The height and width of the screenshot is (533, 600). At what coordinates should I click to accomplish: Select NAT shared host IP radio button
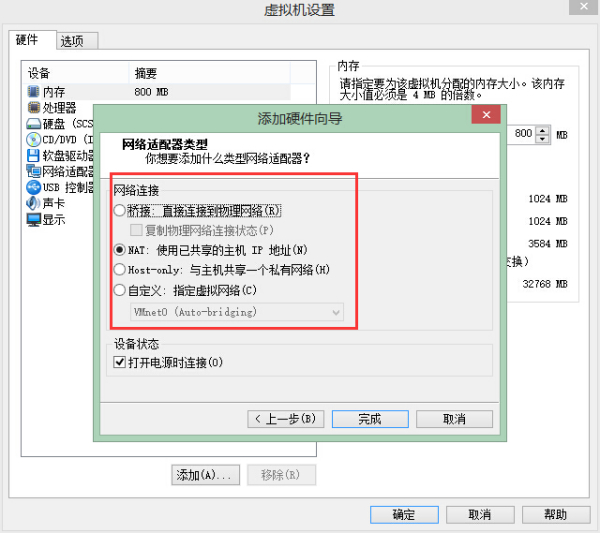(120, 250)
